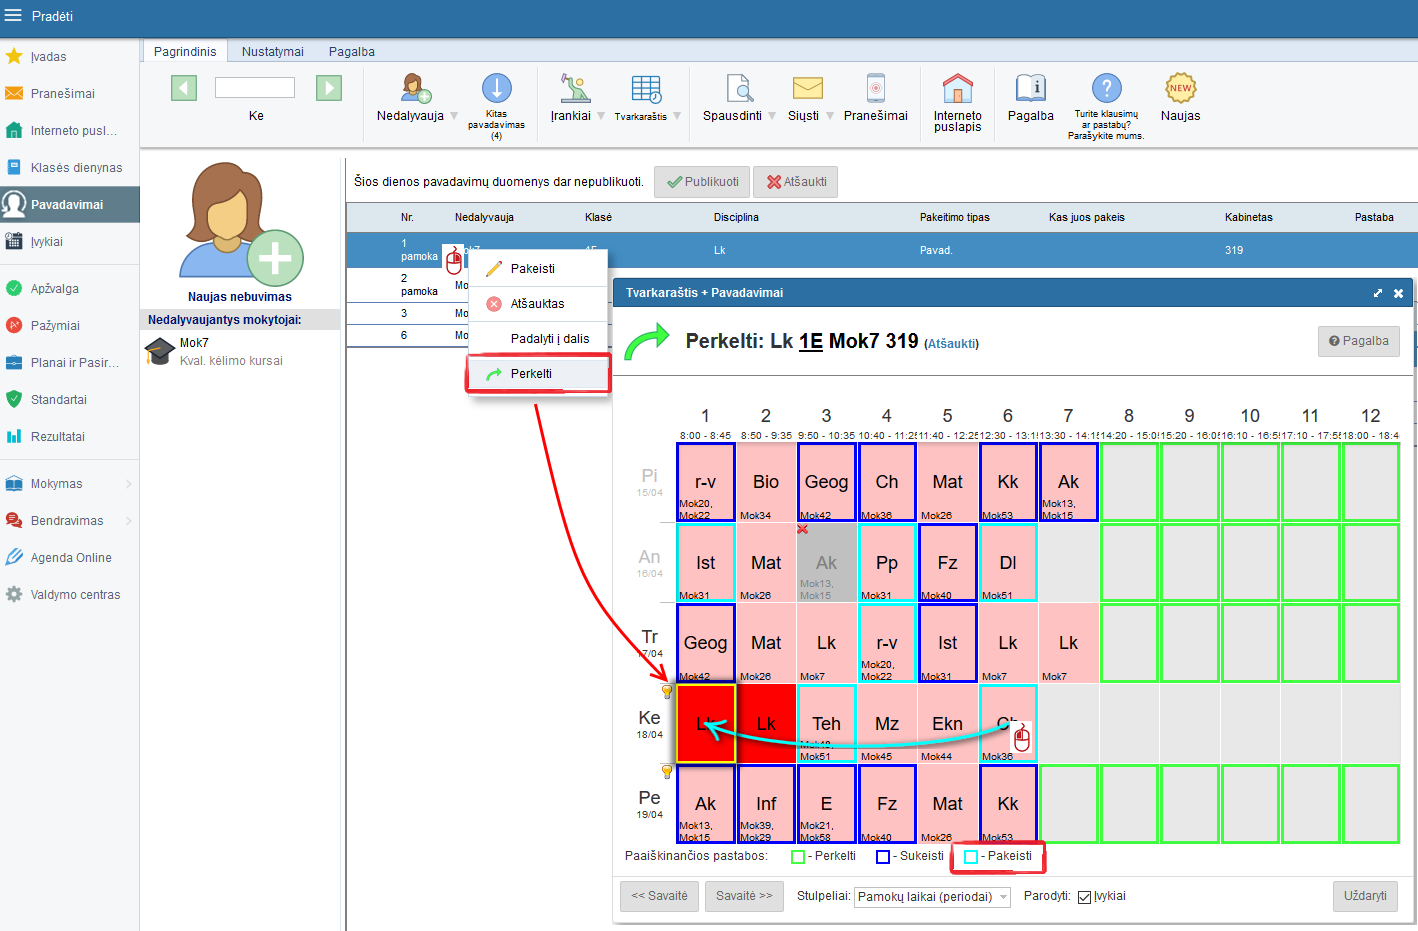This screenshot has width=1418, height=931.
Task: Click the Atšaukti button beside Publikuoti
Action: click(796, 182)
